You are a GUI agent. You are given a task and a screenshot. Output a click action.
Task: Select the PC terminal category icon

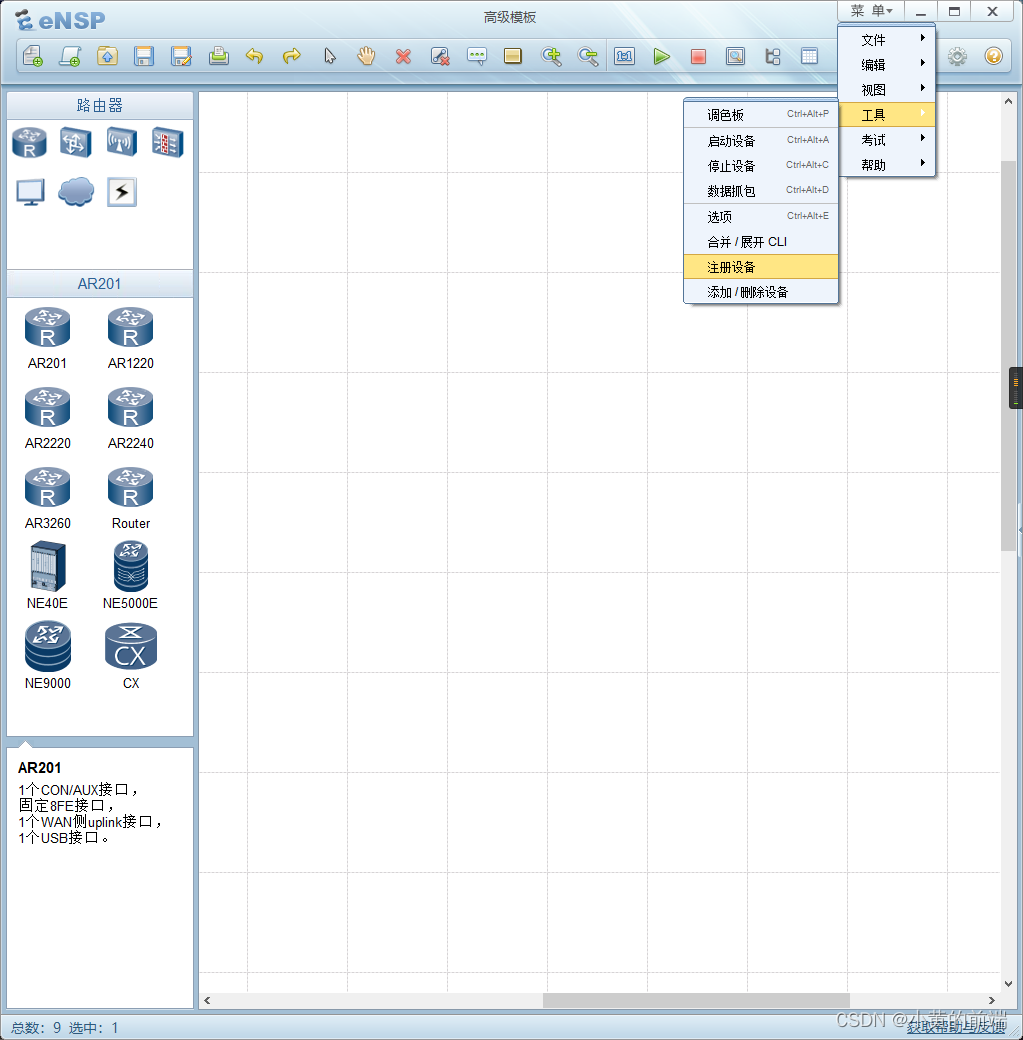(30, 192)
